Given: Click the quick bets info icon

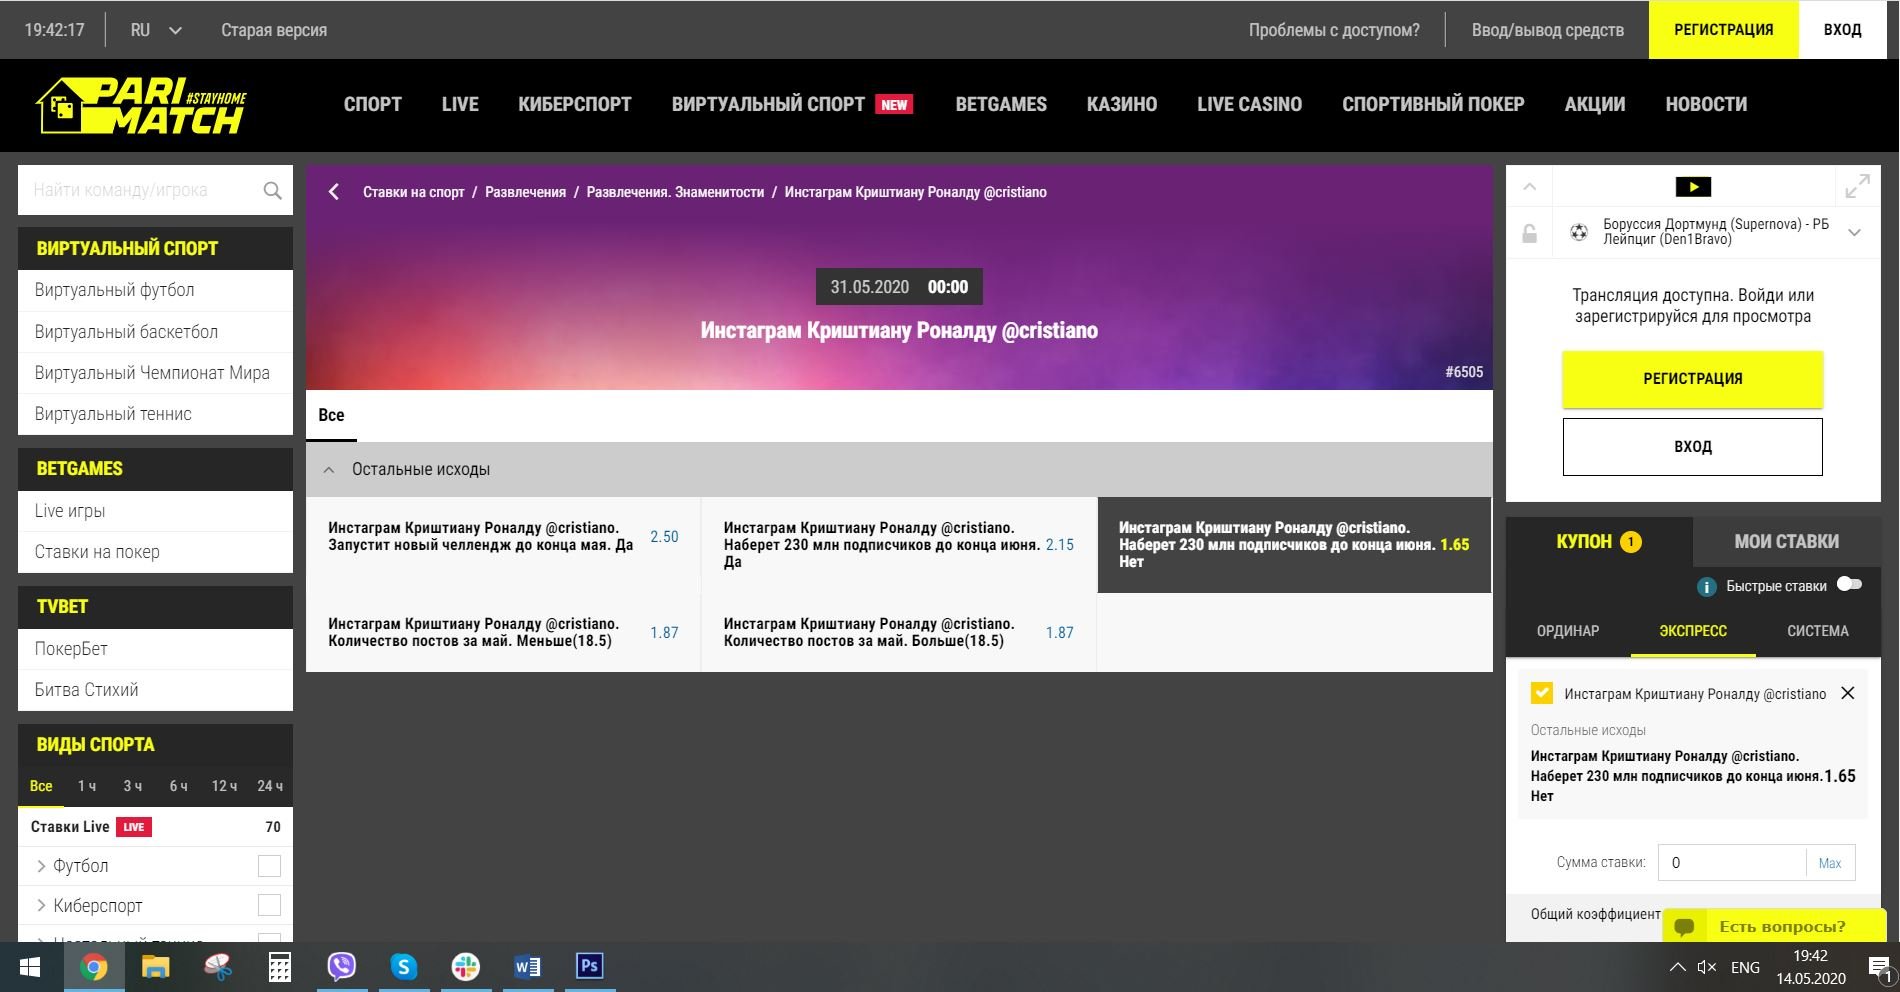Looking at the screenshot, I should click(x=1707, y=587).
